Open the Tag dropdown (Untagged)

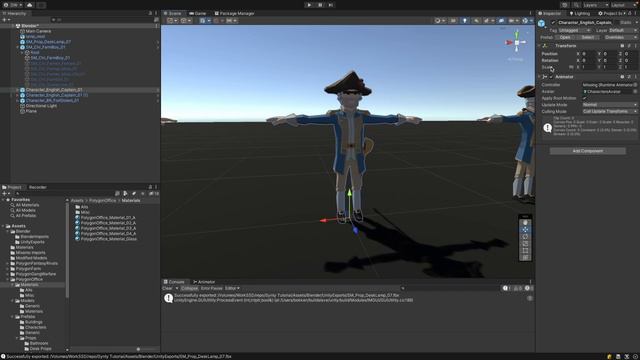point(574,30)
